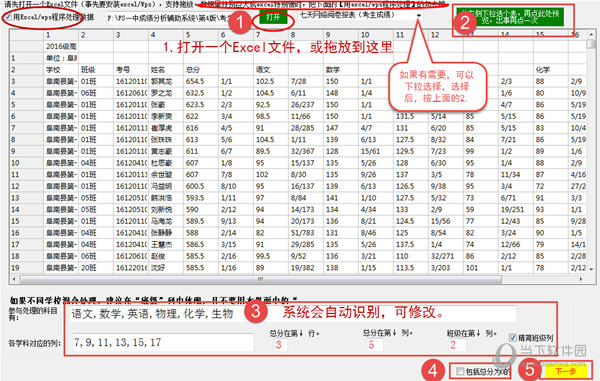Select the 考号 header cell
Screen dimensions: 600x381
click(131, 70)
